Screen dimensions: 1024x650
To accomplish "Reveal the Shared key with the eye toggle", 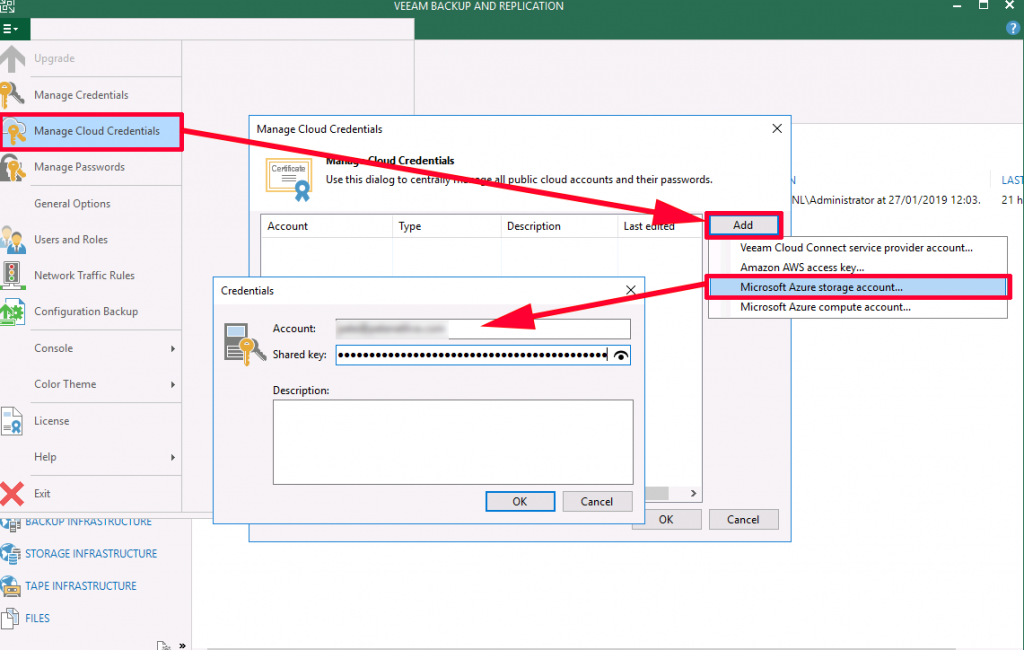I will pos(622,355).
